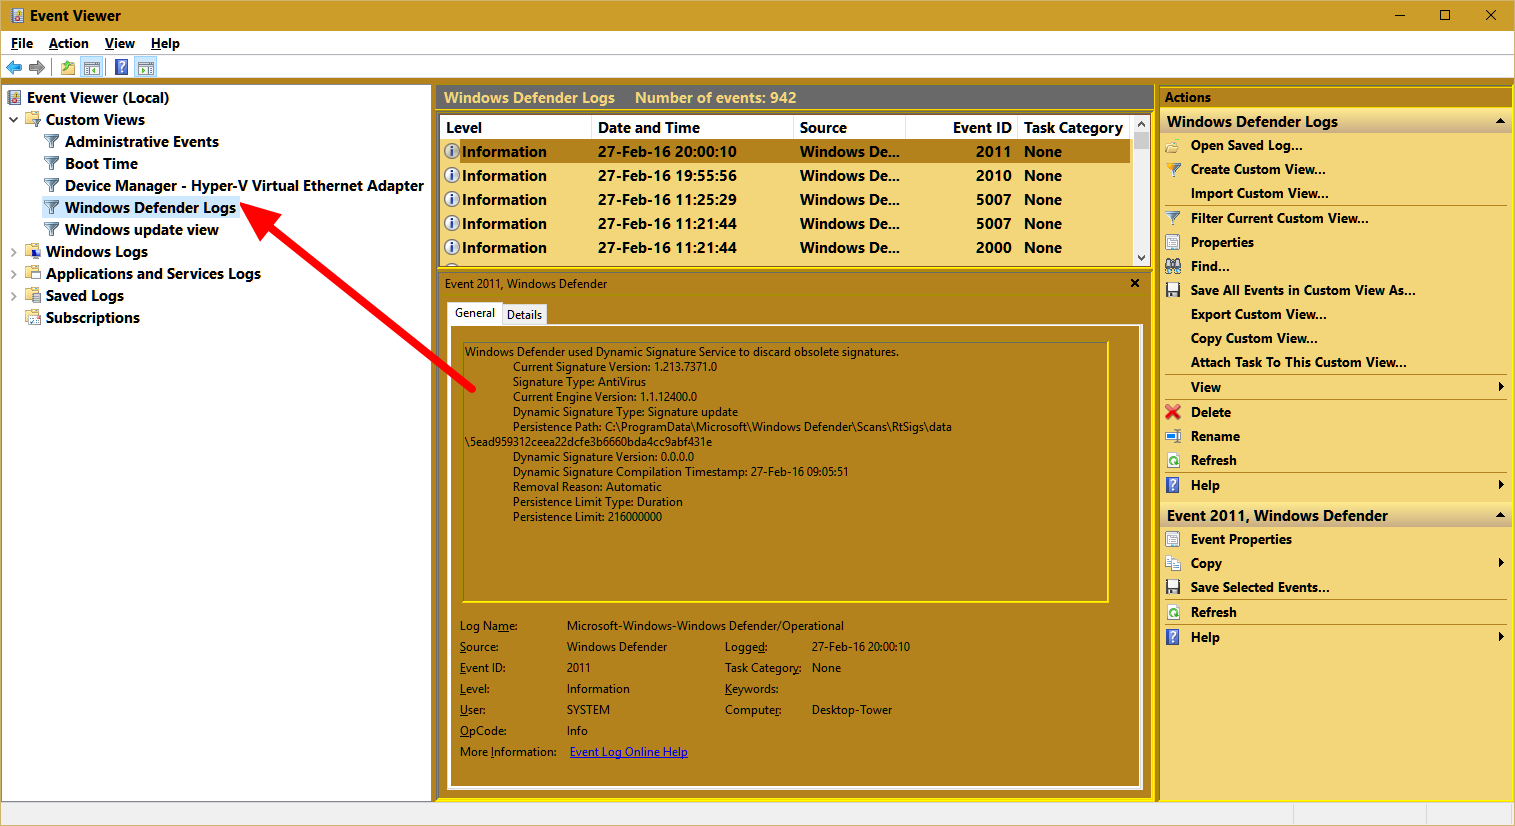
Task: Toggle the console tree toolbar icon
Action: (x=91, y=67)
